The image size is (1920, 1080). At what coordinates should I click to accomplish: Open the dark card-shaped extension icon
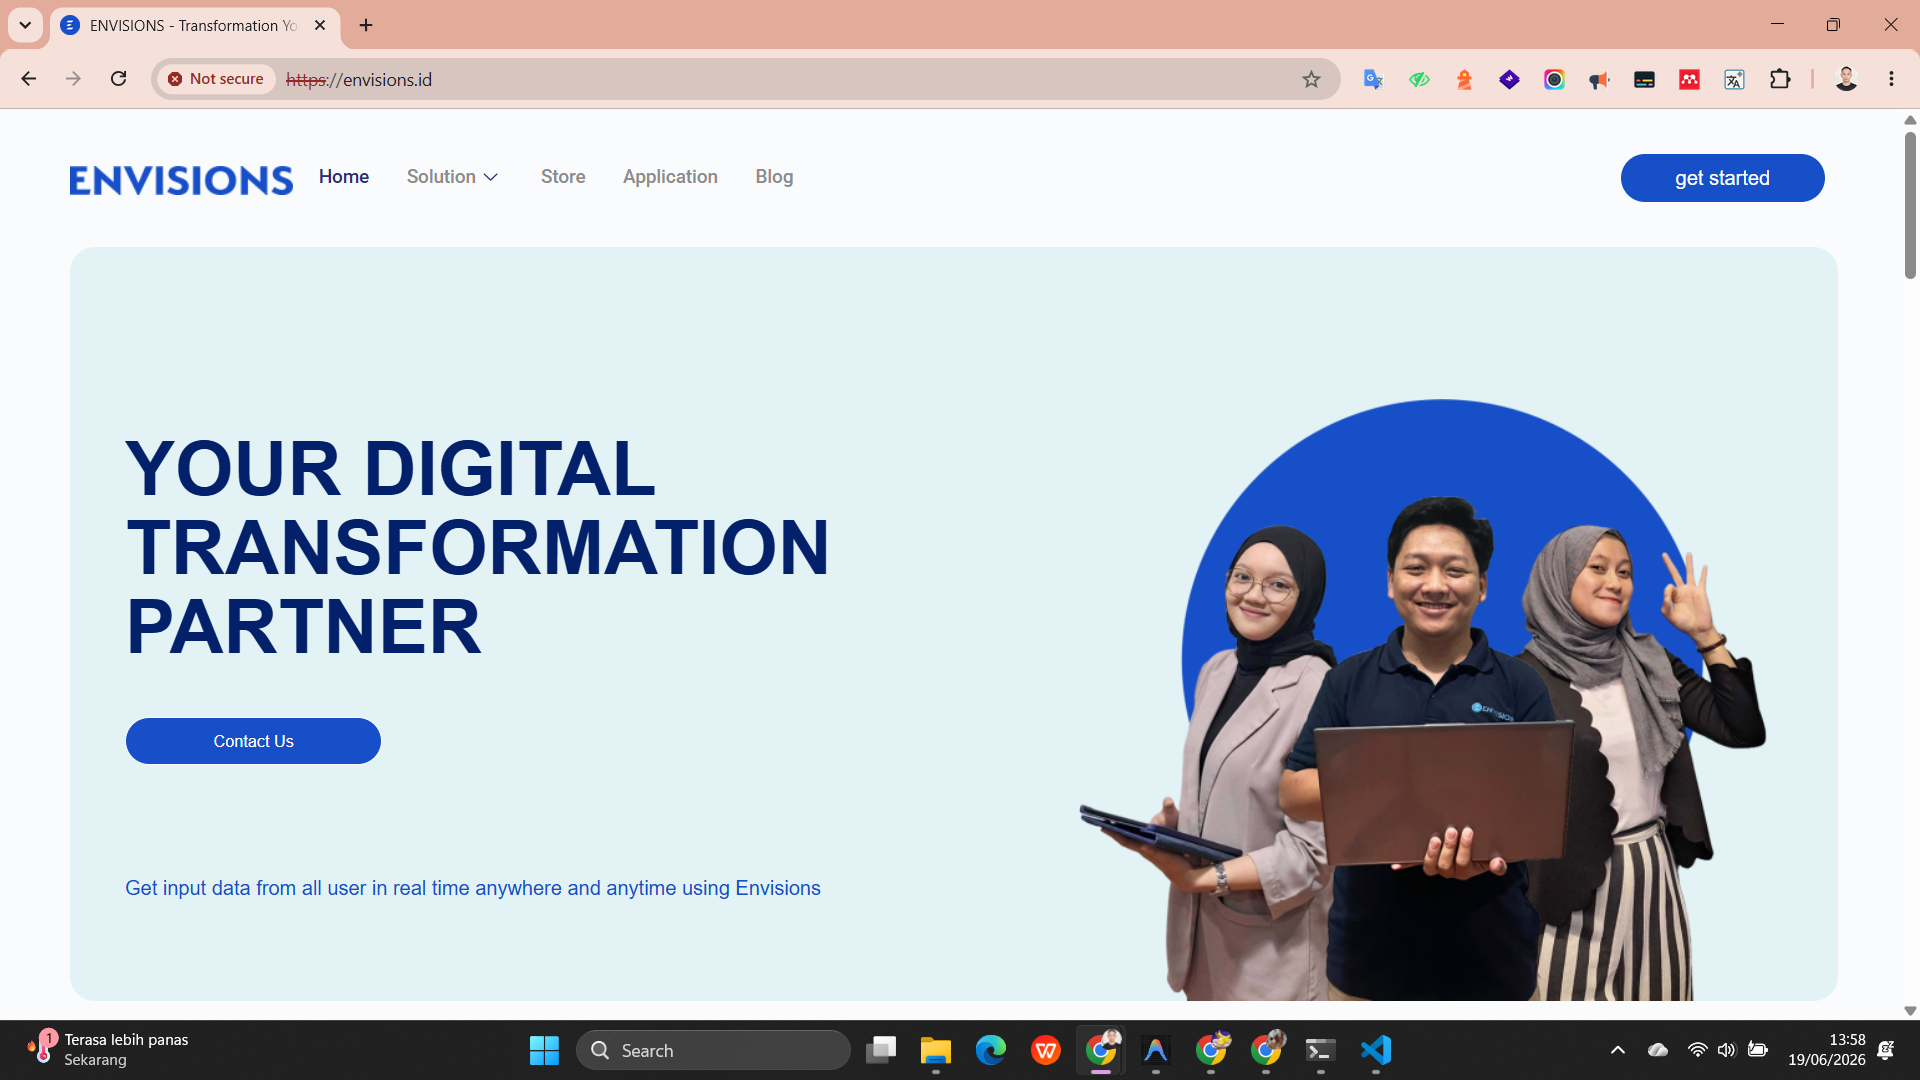pyautogui.click(x=1644, y=79)
